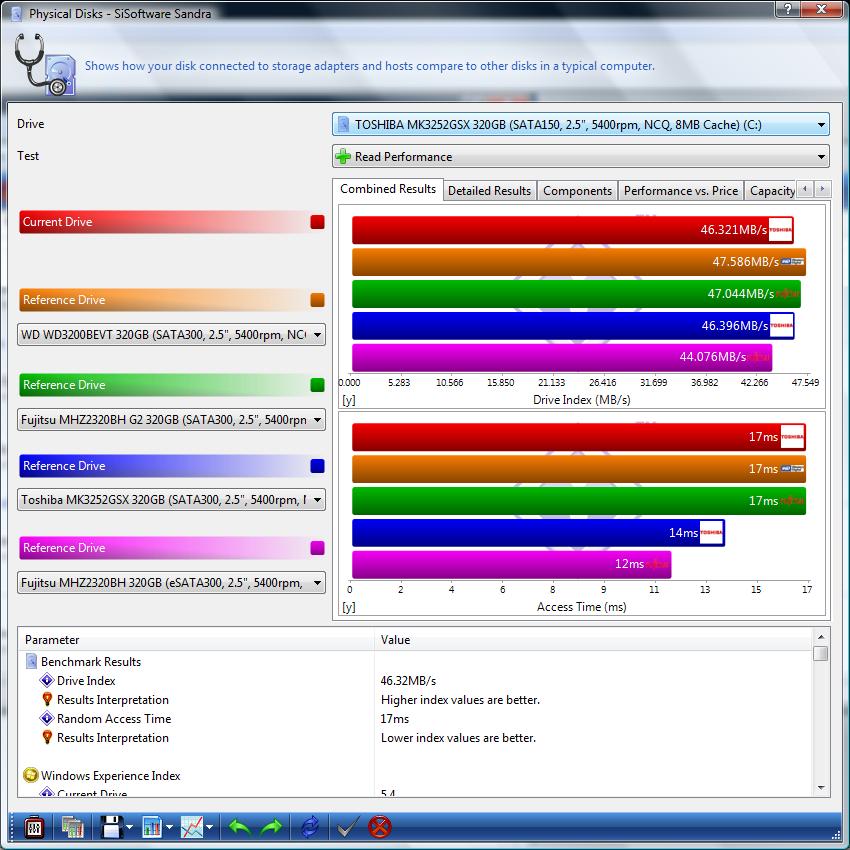This screenshot has height=850, width=850.
Task: Click the tab strip scroll-left arrow
Action: 805,189
